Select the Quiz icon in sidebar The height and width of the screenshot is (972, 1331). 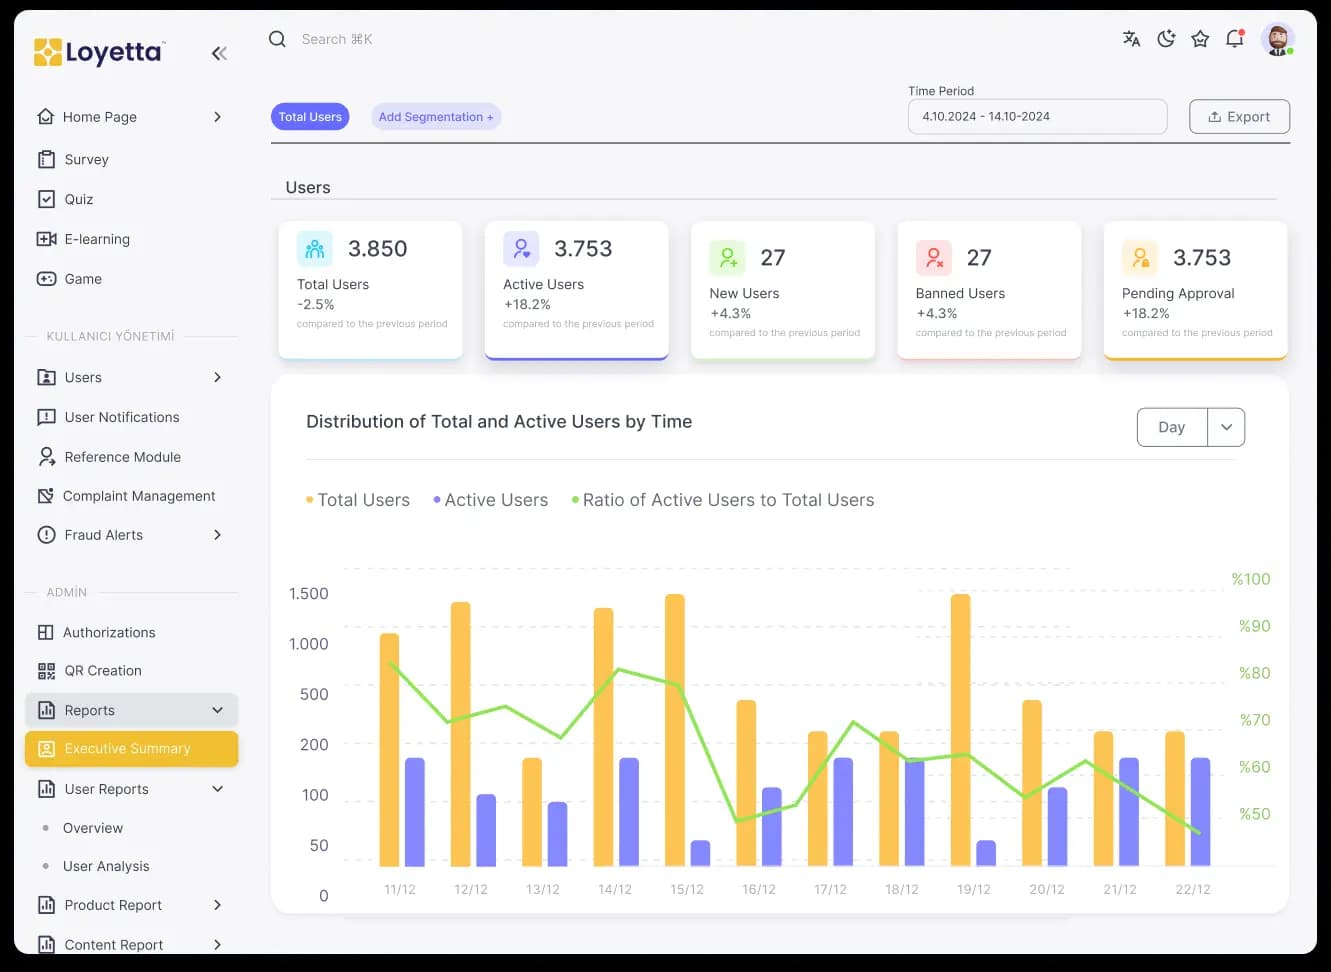click(47, 198)
